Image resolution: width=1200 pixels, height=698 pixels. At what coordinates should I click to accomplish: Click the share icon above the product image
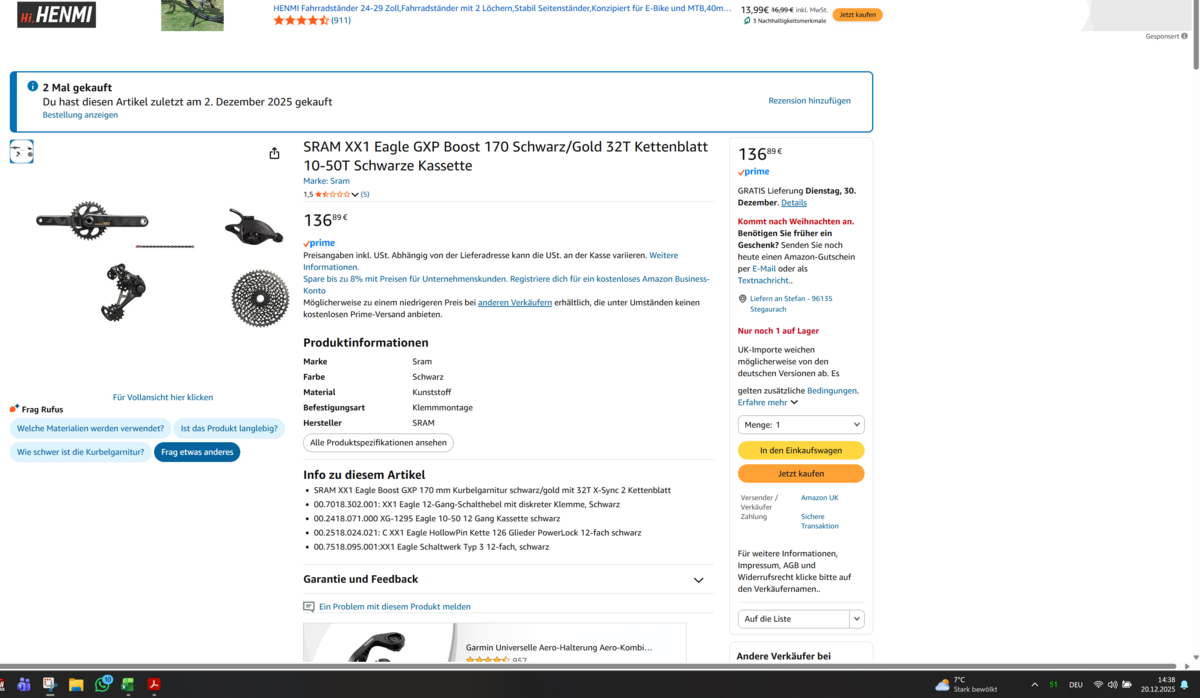274,153
